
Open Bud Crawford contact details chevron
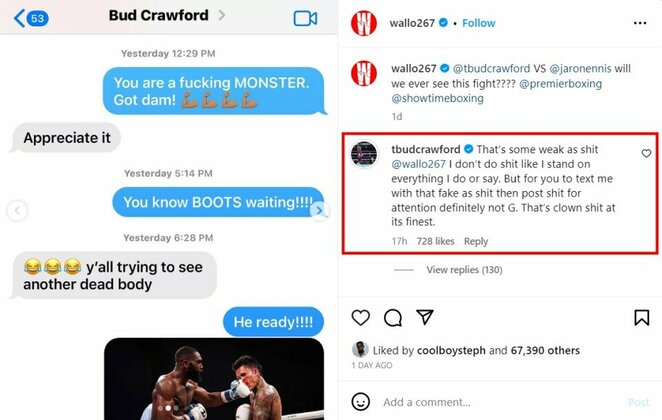point(222,16)
